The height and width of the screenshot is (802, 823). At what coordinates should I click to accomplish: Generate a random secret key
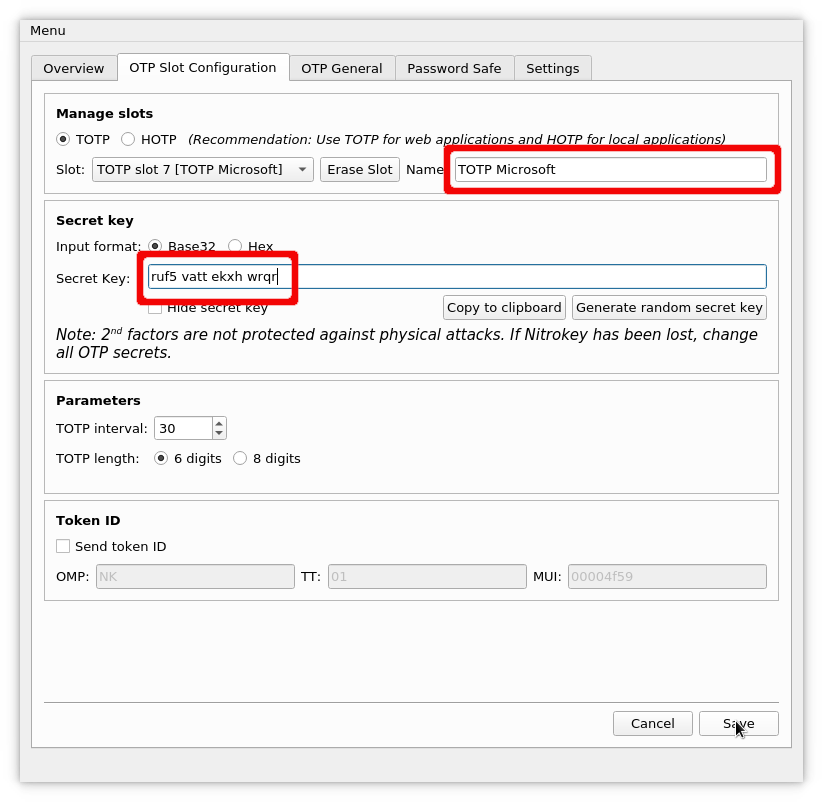tap(669, 308)
